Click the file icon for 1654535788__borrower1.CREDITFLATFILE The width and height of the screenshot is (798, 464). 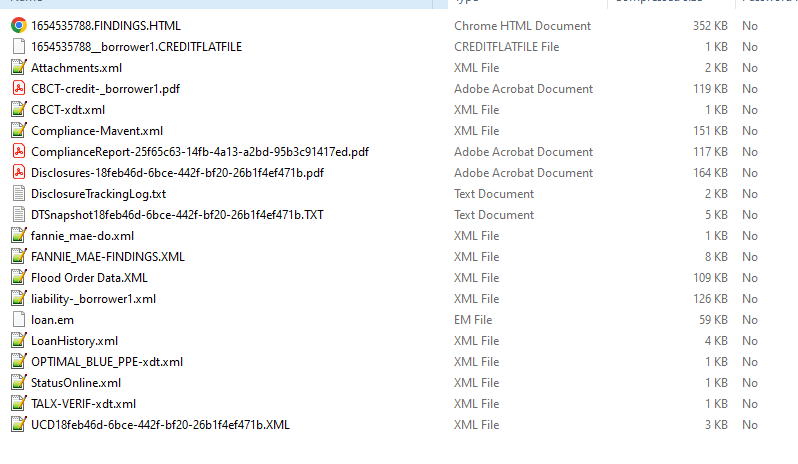(x=18, y=47)
